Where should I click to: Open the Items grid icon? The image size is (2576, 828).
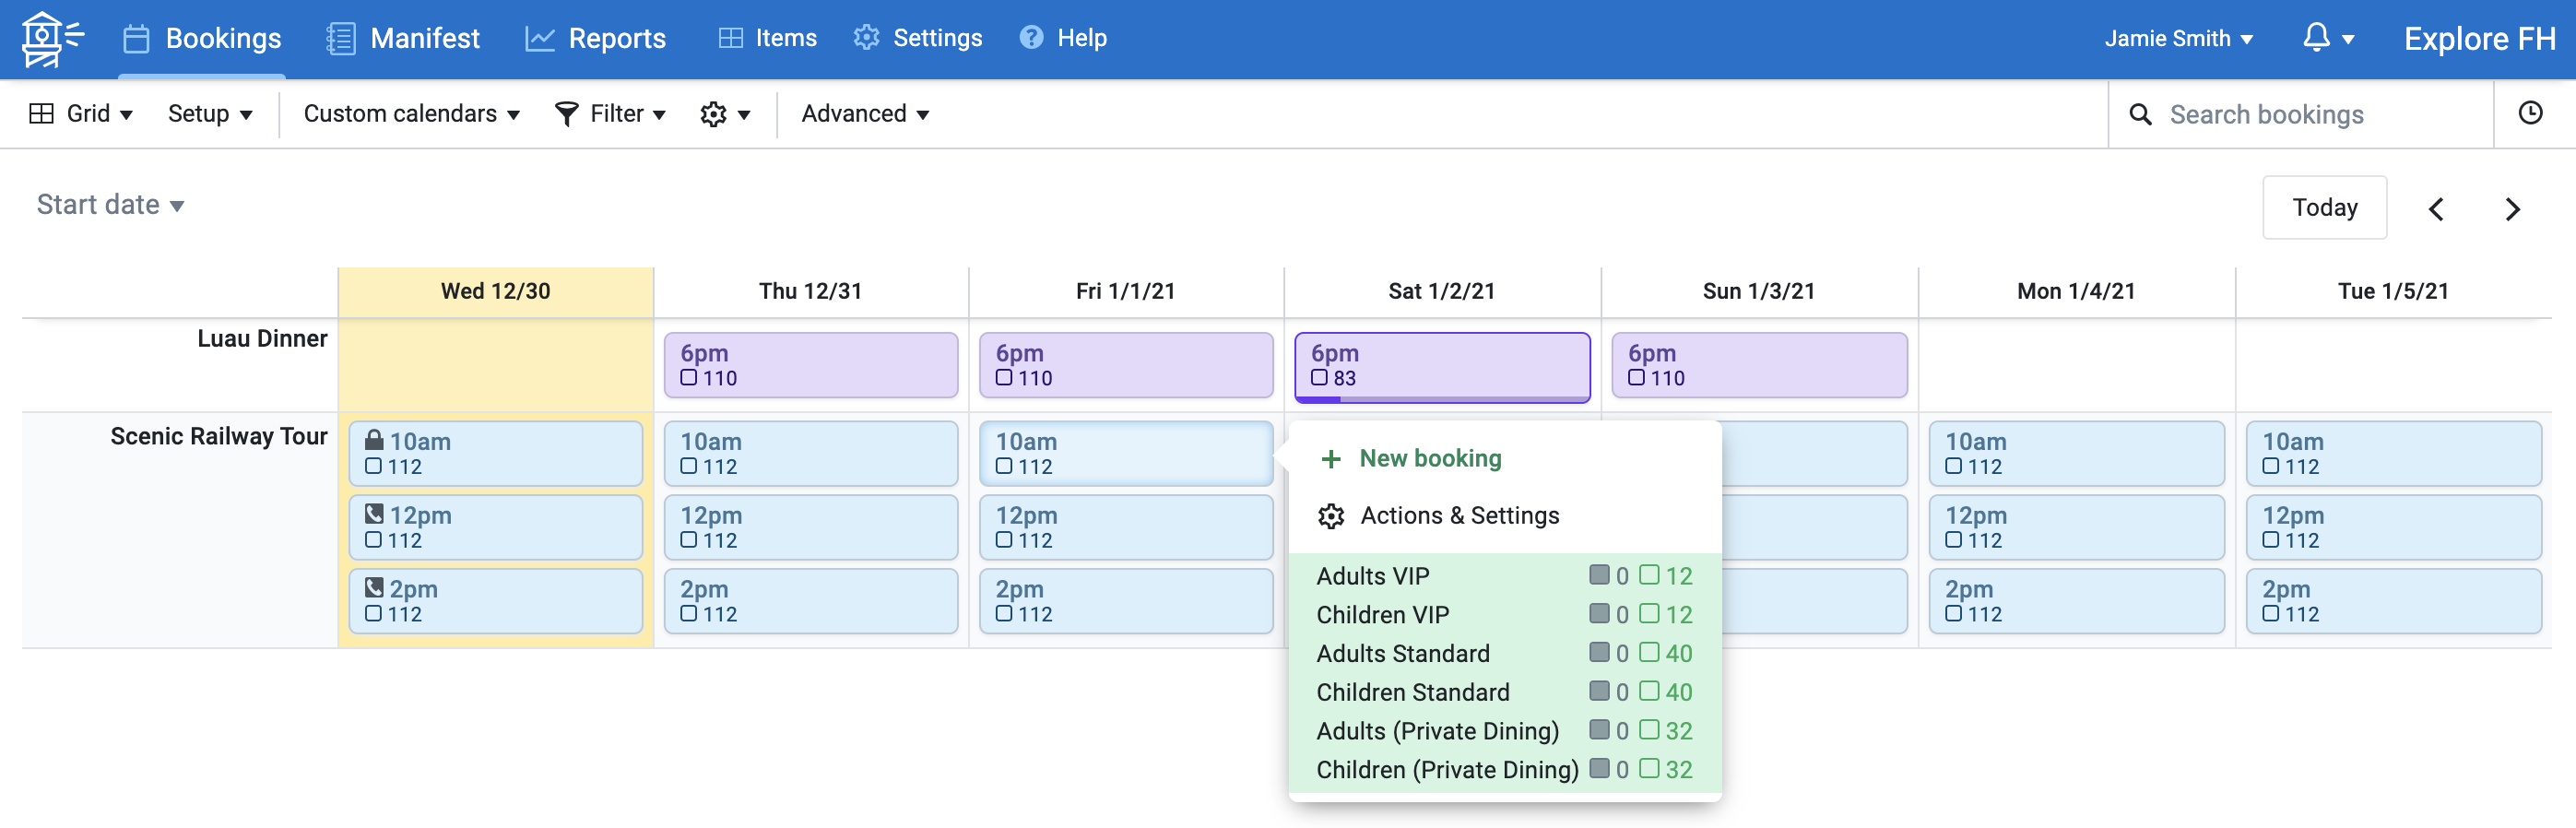point(731,38)
